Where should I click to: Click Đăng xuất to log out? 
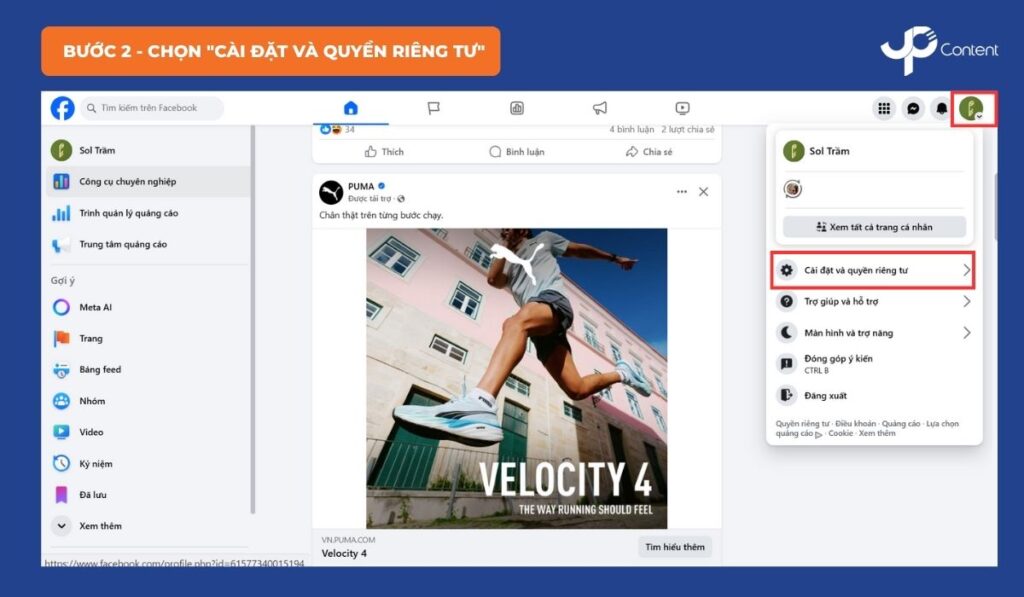point(825,395)
